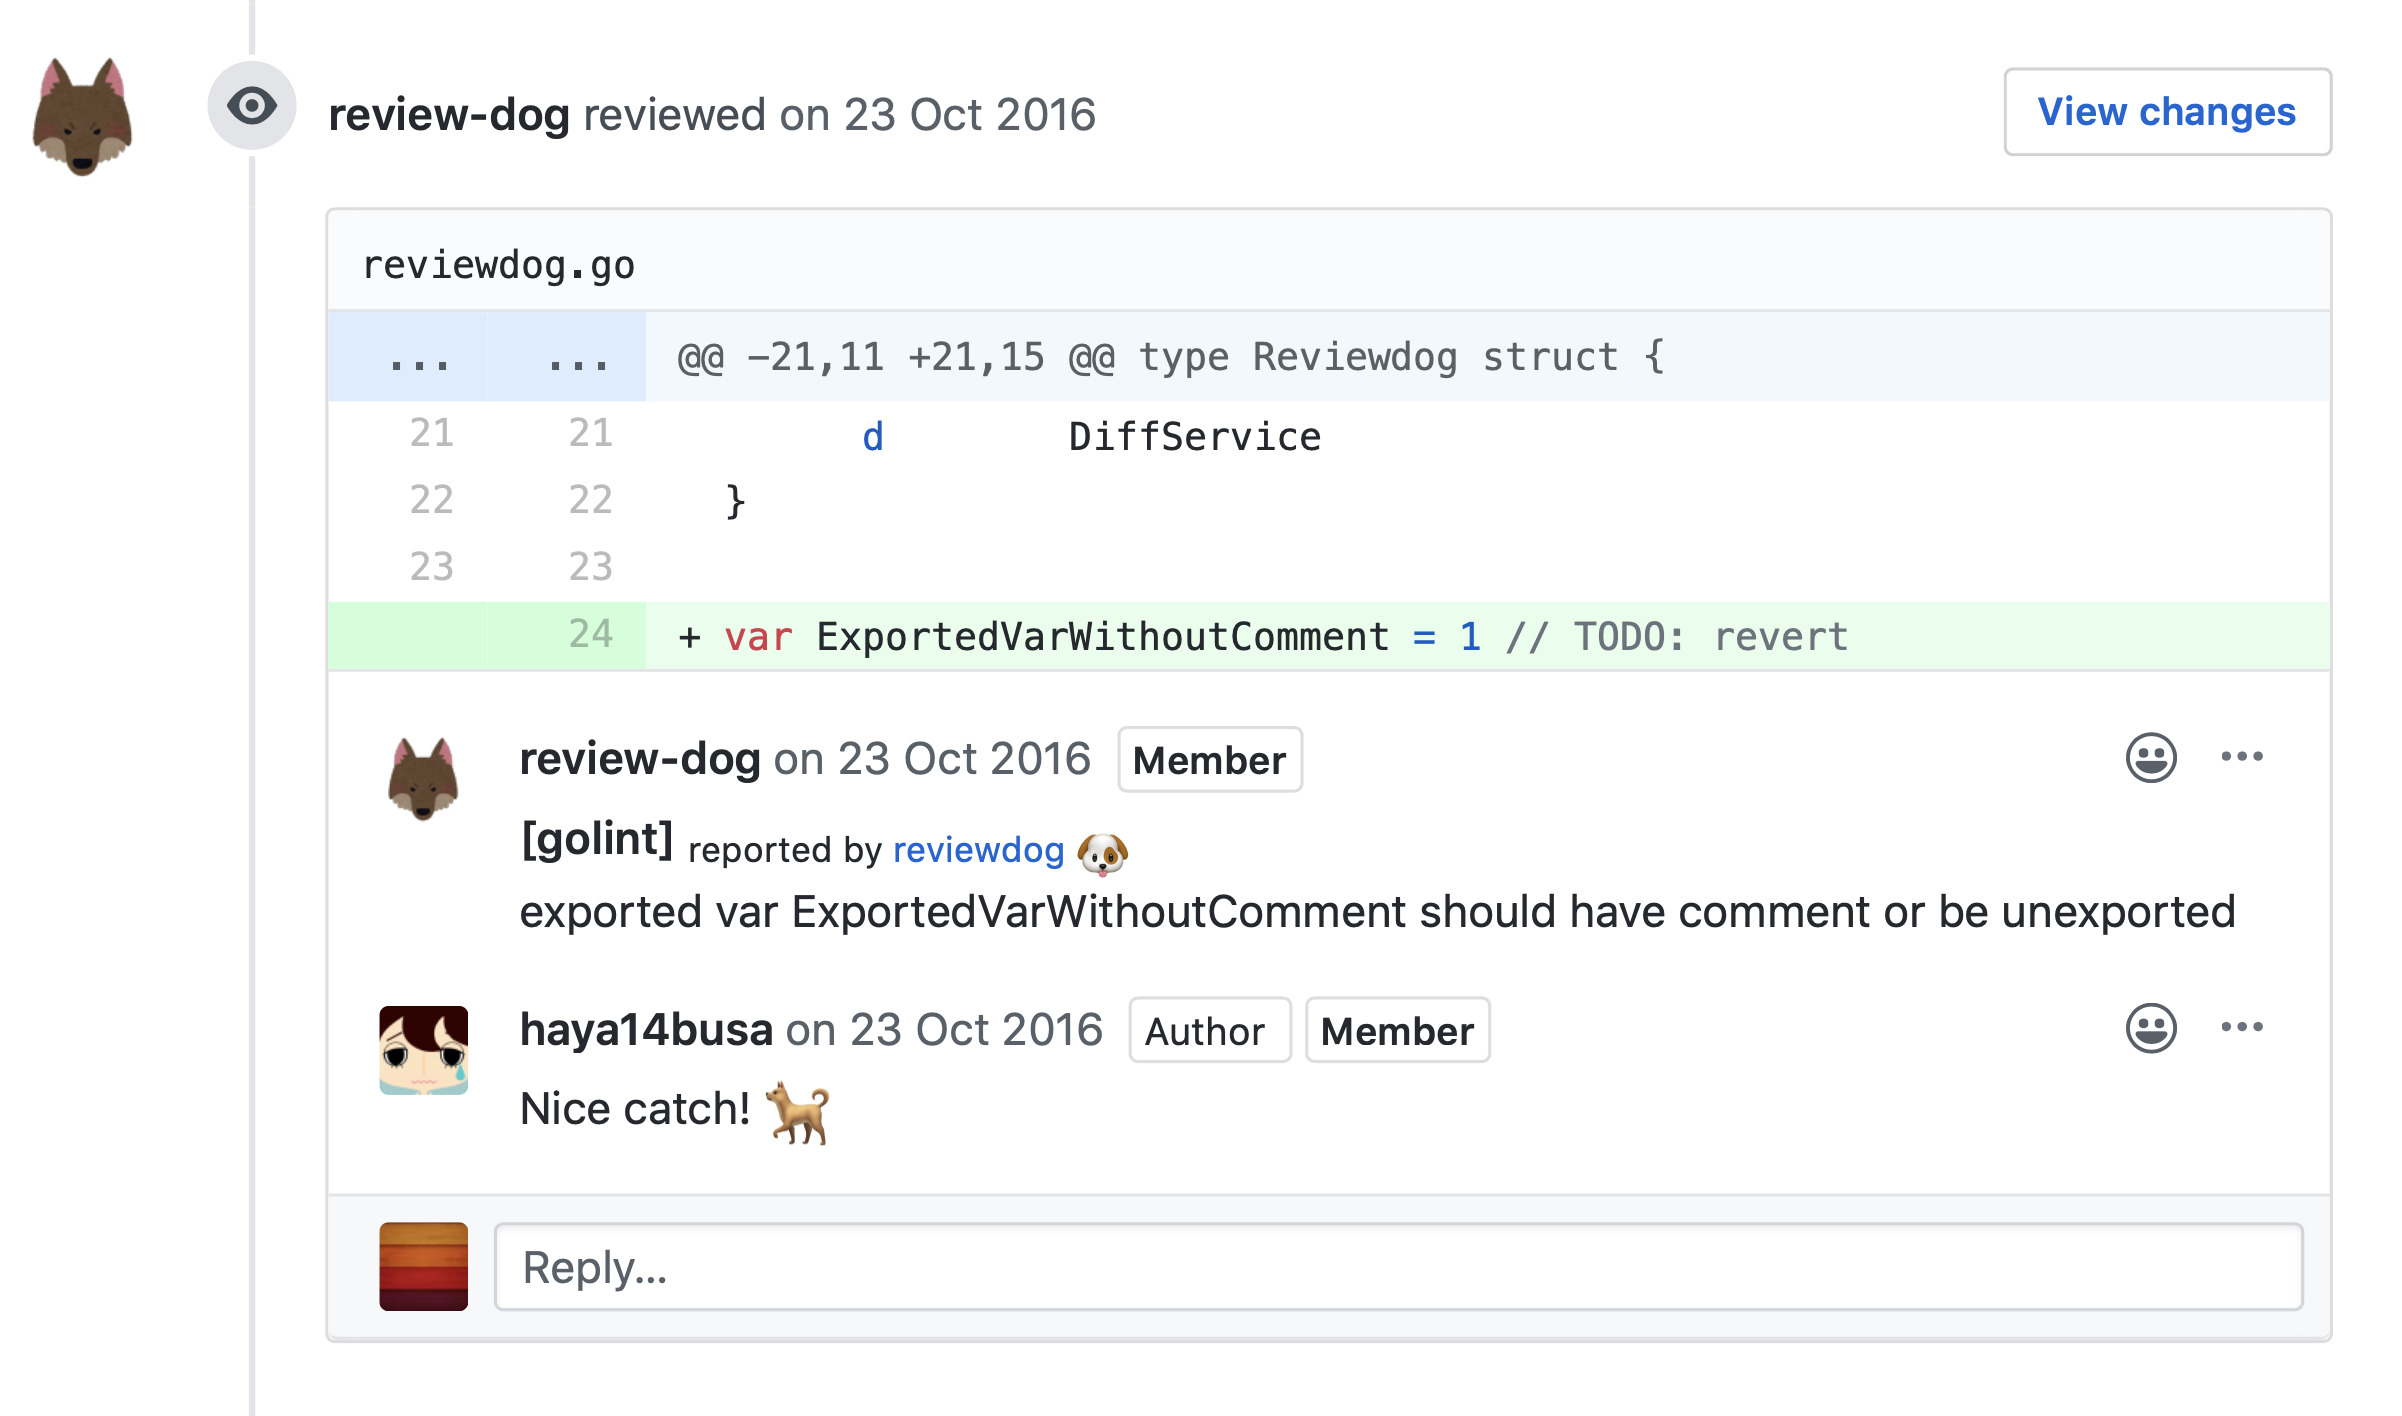Click your avatar beside reply box
The image size is (2402, 1416).
coord(423,1266)
